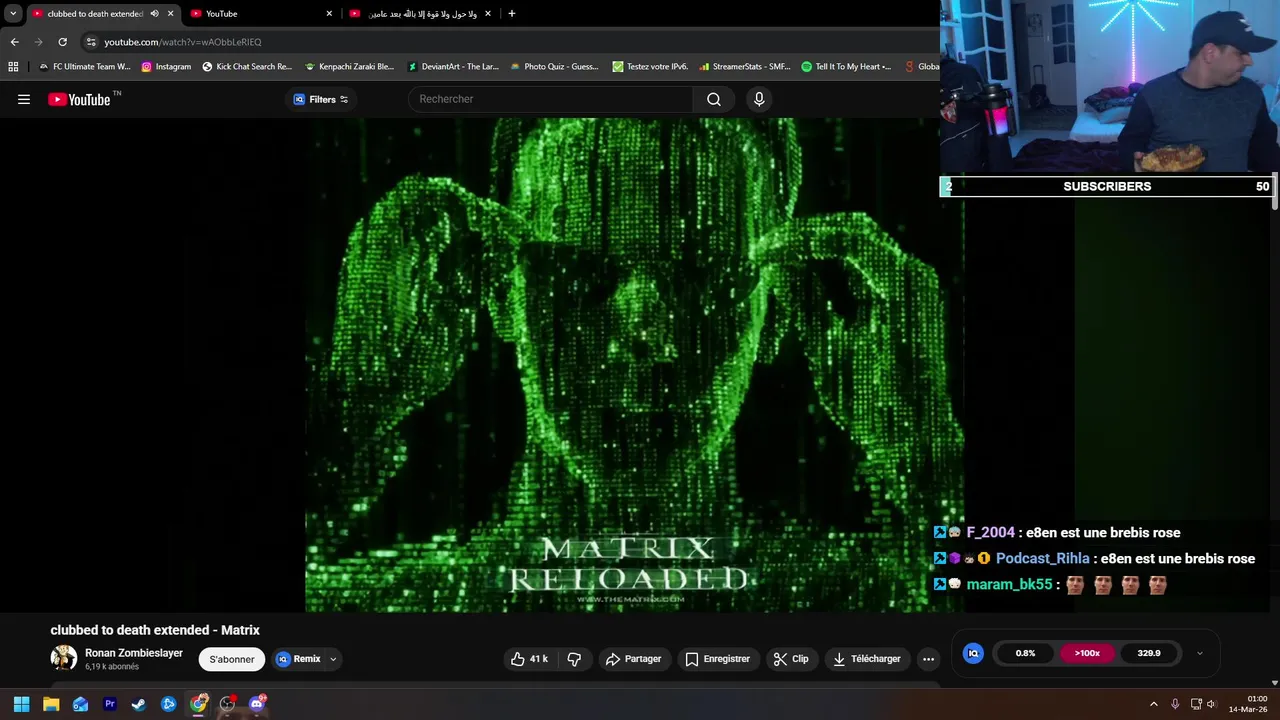Open Kenpachi Zaraki bookmark
The height and width of the screenshot is (720, 1280).
coord(350,67)
